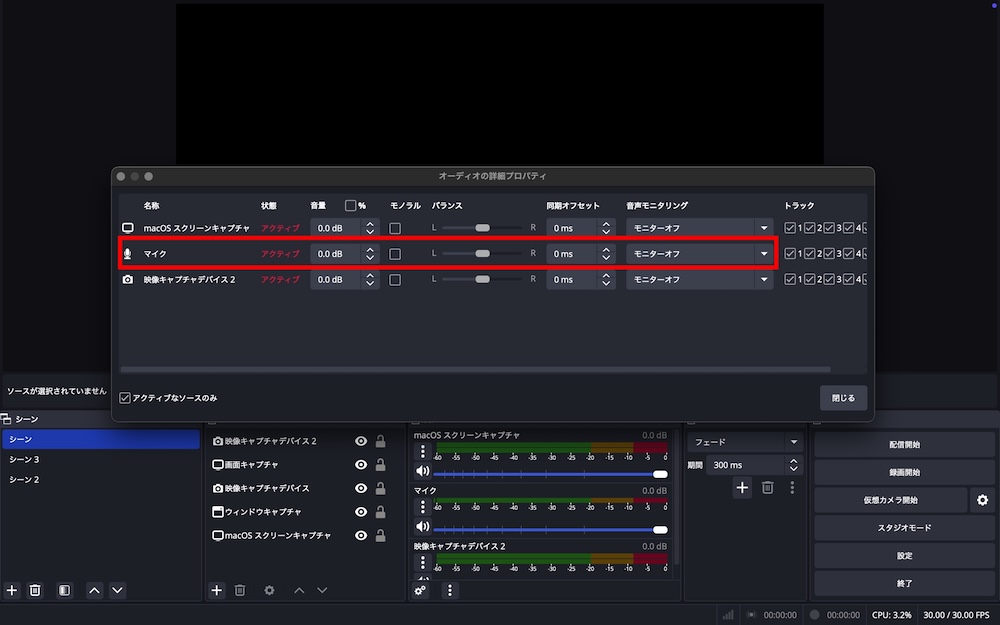Adjust the 300 ms transition duration stepper
1000x625 pixels.
click(x=793, y=465)
